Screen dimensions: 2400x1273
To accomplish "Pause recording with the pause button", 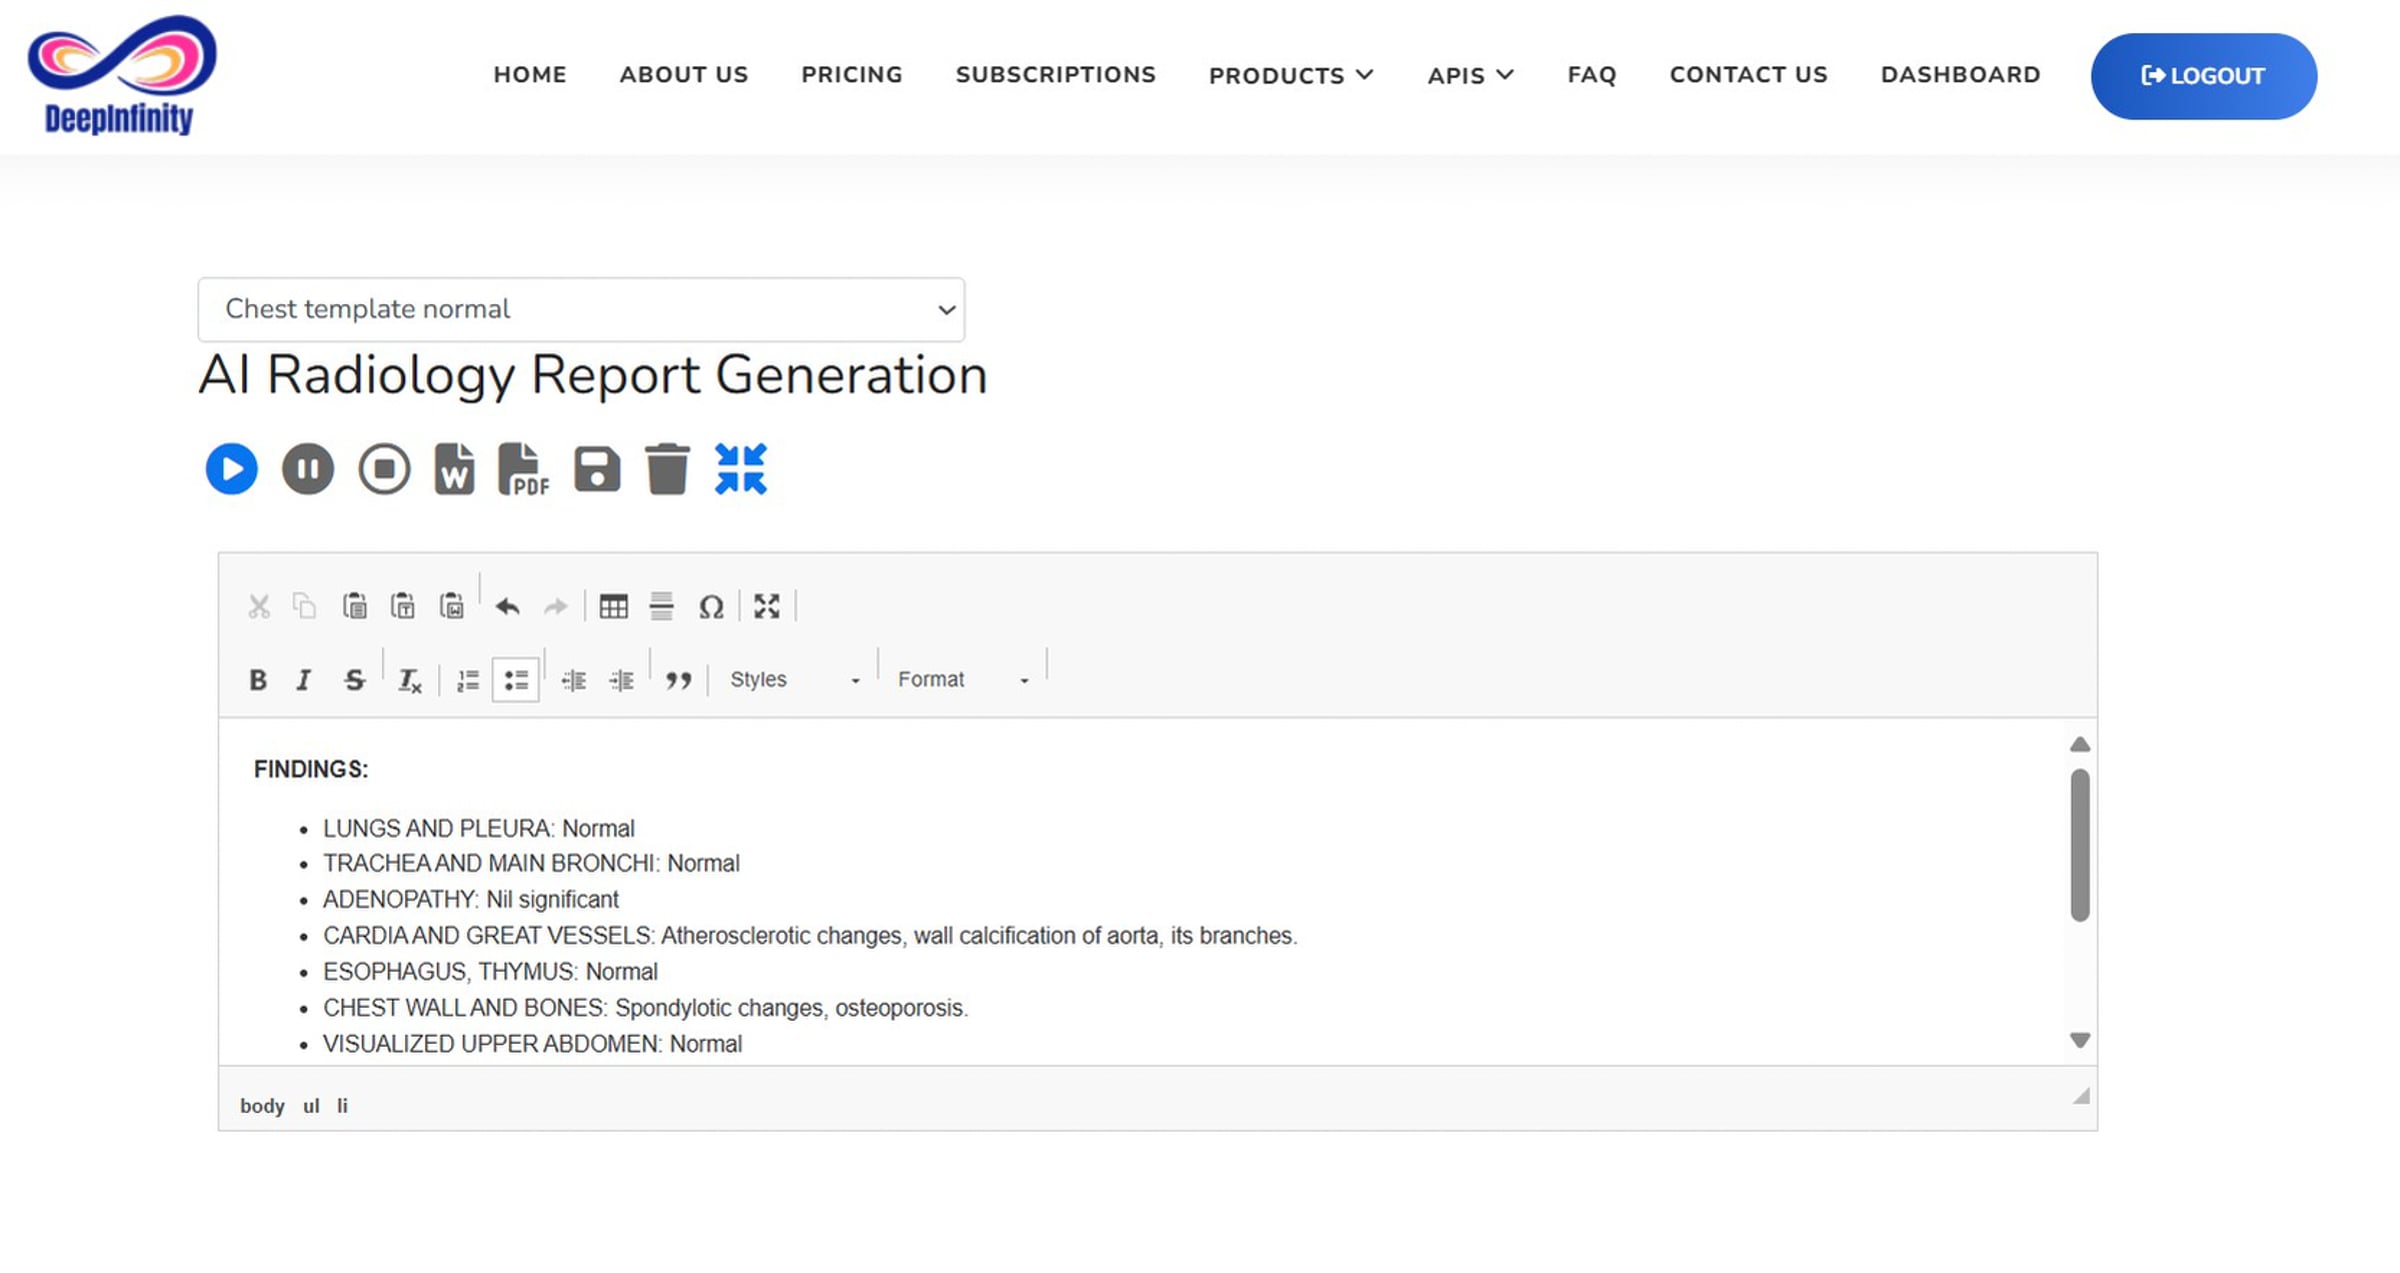I will (308, 469).
